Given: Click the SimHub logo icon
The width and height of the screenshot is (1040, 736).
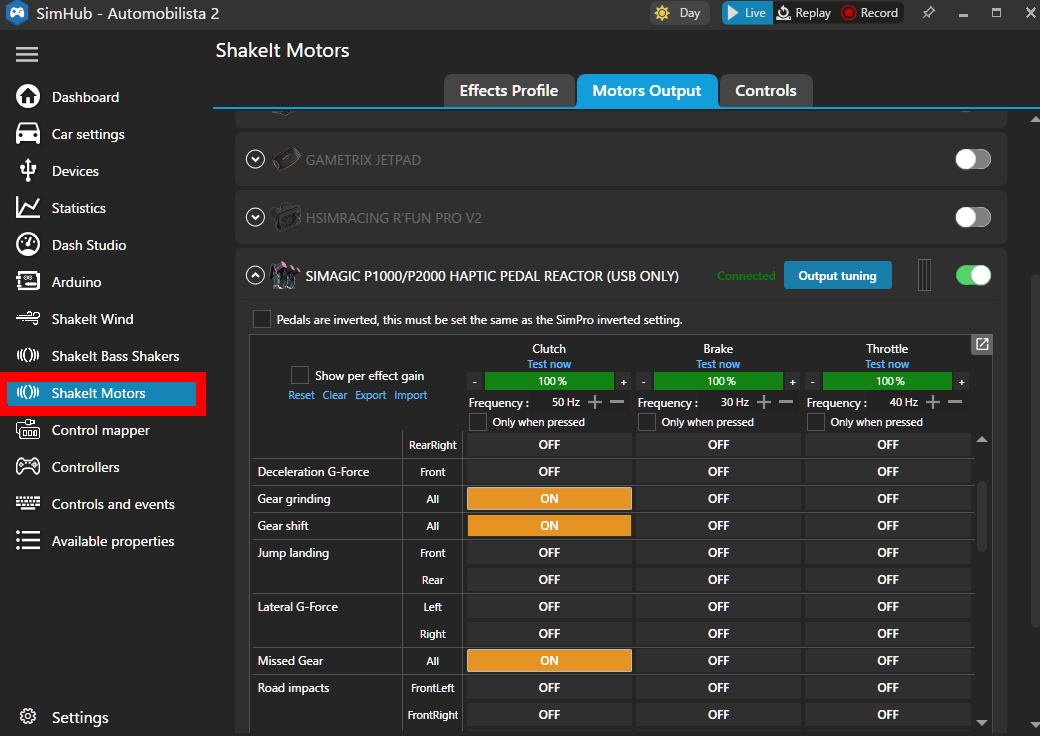Looking at the screenshot, I should 17,13.
